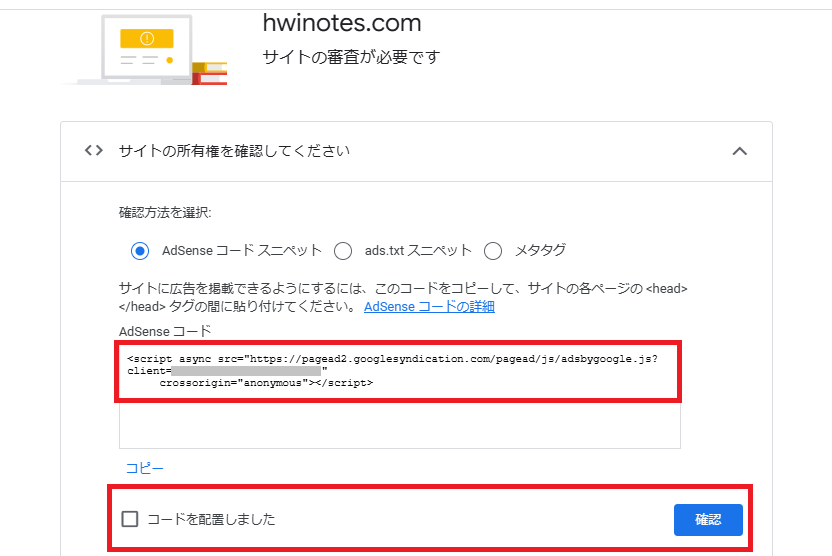Choose the メタタグ radio option
Viewport: 832px width, 556px height.
(x=493, y=251)
